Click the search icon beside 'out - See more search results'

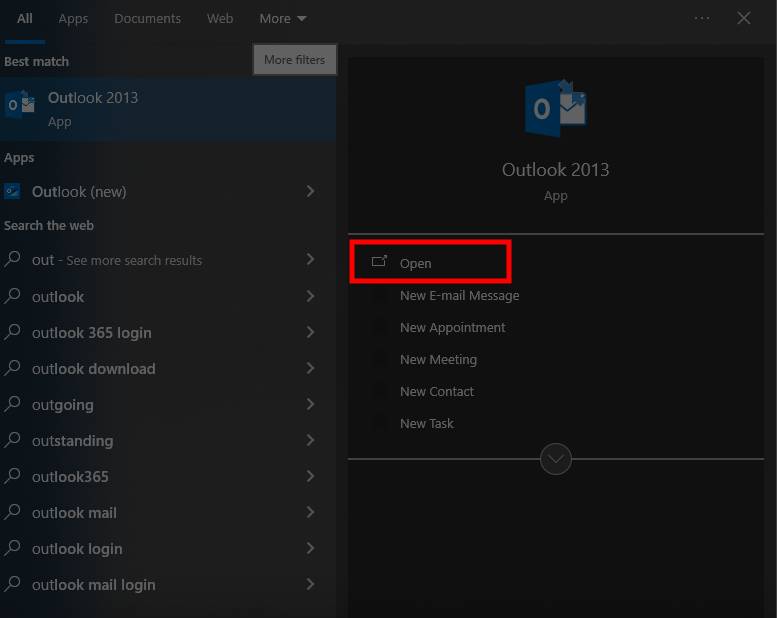(12, 259)
